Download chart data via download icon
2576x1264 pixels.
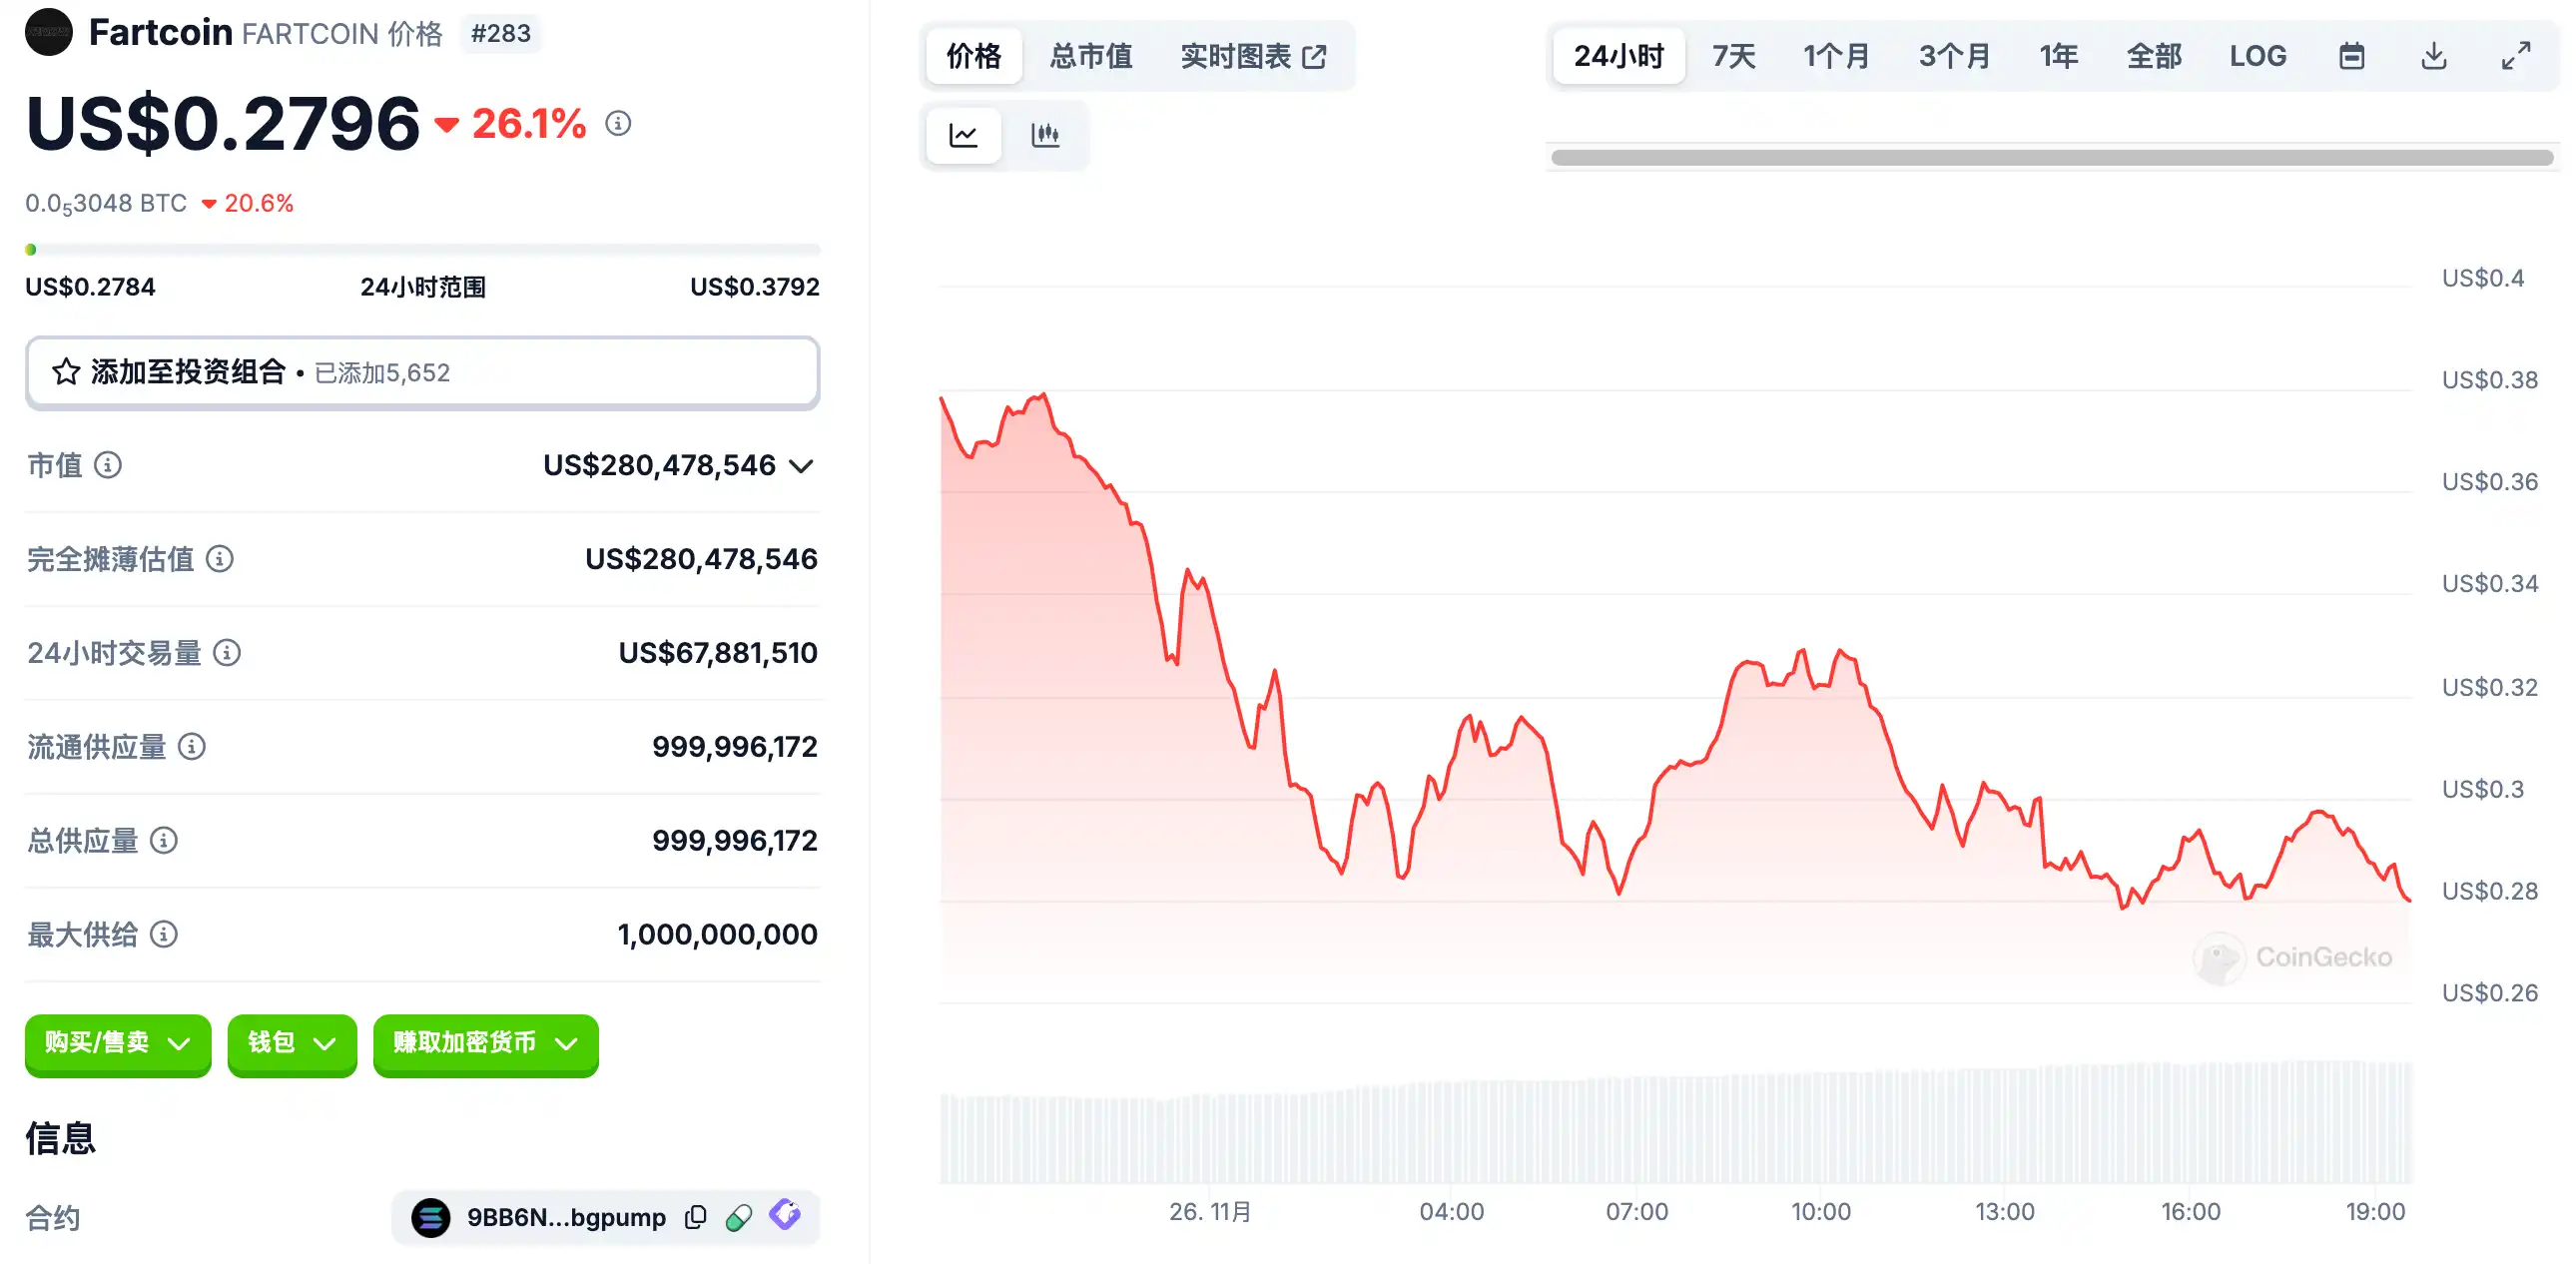2433,56
